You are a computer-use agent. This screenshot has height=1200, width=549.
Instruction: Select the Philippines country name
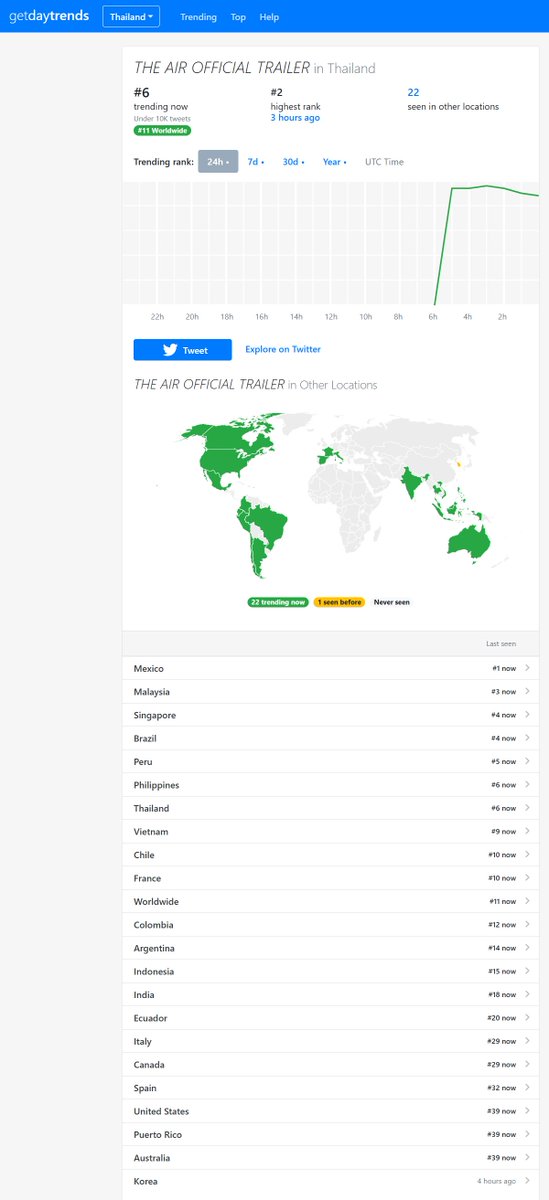pyautogui.click(x=156, y=785)
